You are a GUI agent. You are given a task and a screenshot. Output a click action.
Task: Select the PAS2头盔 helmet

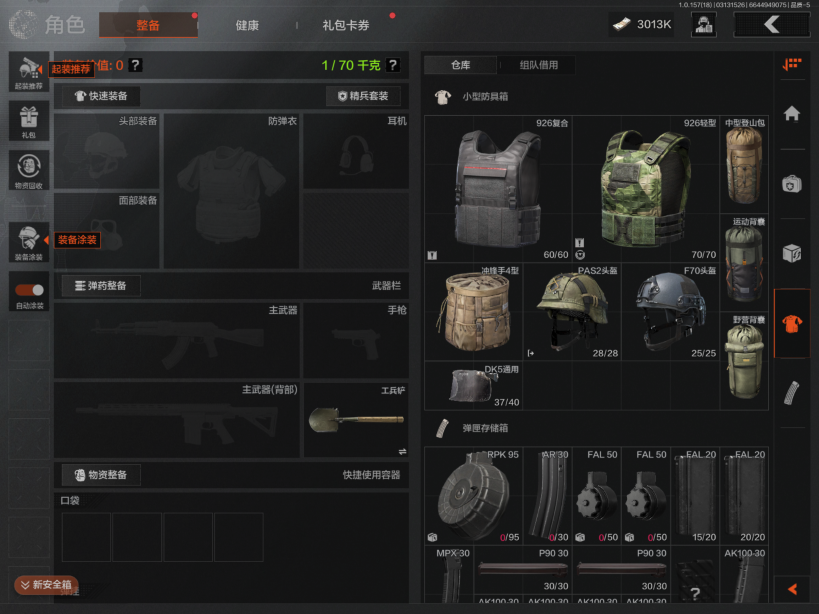(x=572, y=312)
